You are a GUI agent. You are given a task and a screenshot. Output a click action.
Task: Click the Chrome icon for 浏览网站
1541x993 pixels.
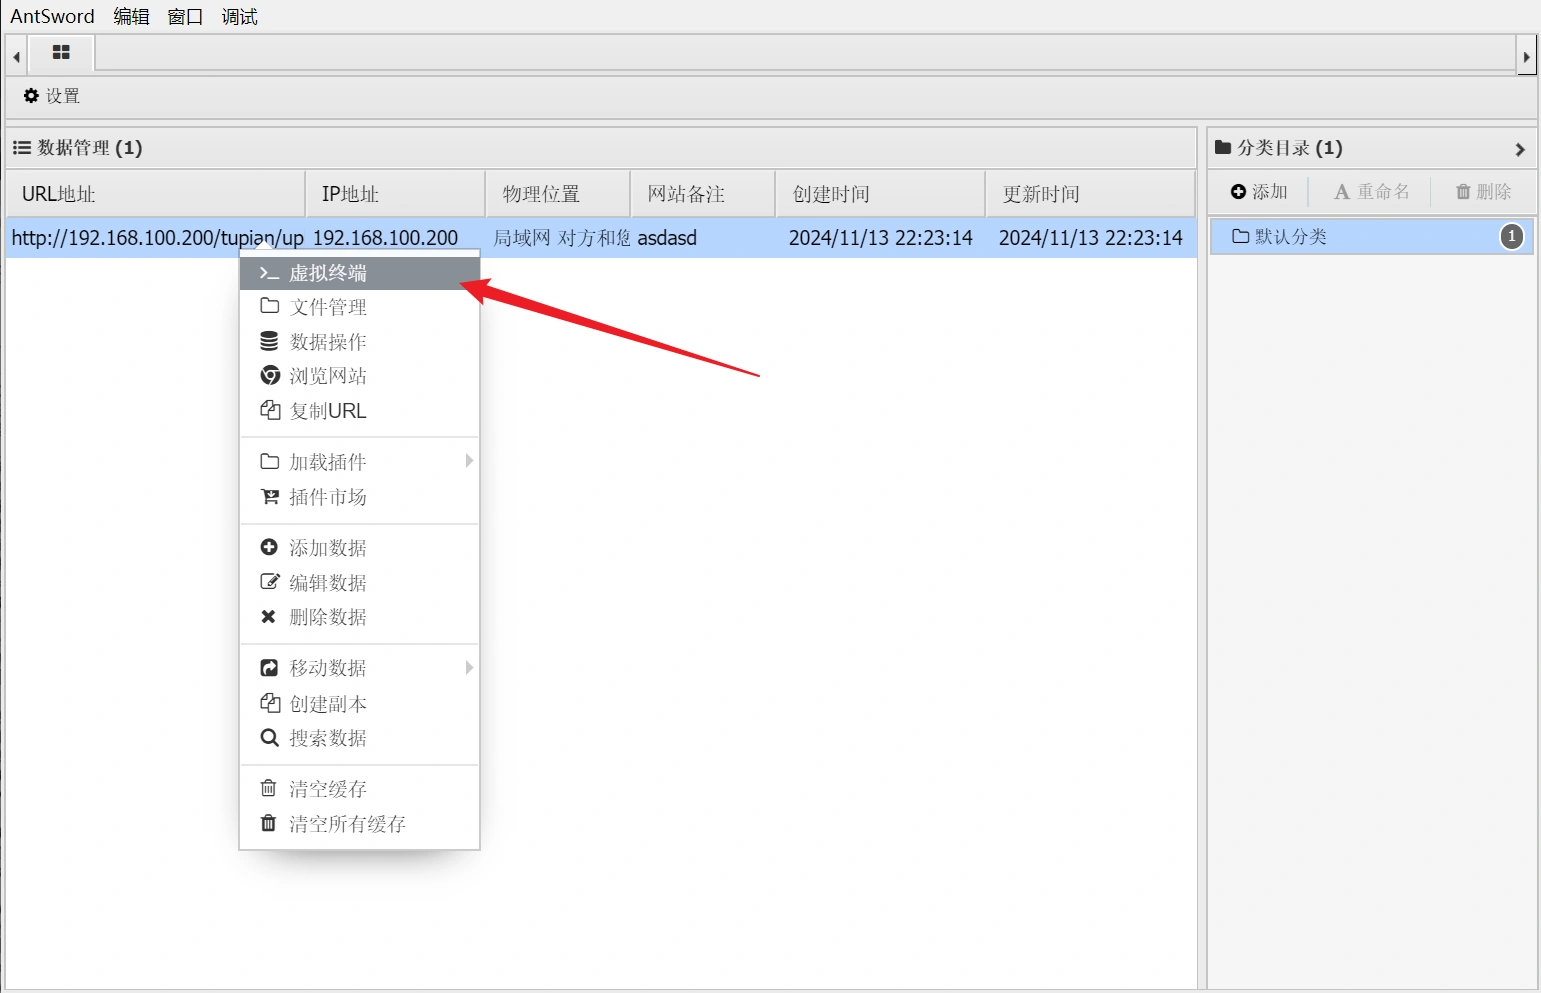point(269,376)
